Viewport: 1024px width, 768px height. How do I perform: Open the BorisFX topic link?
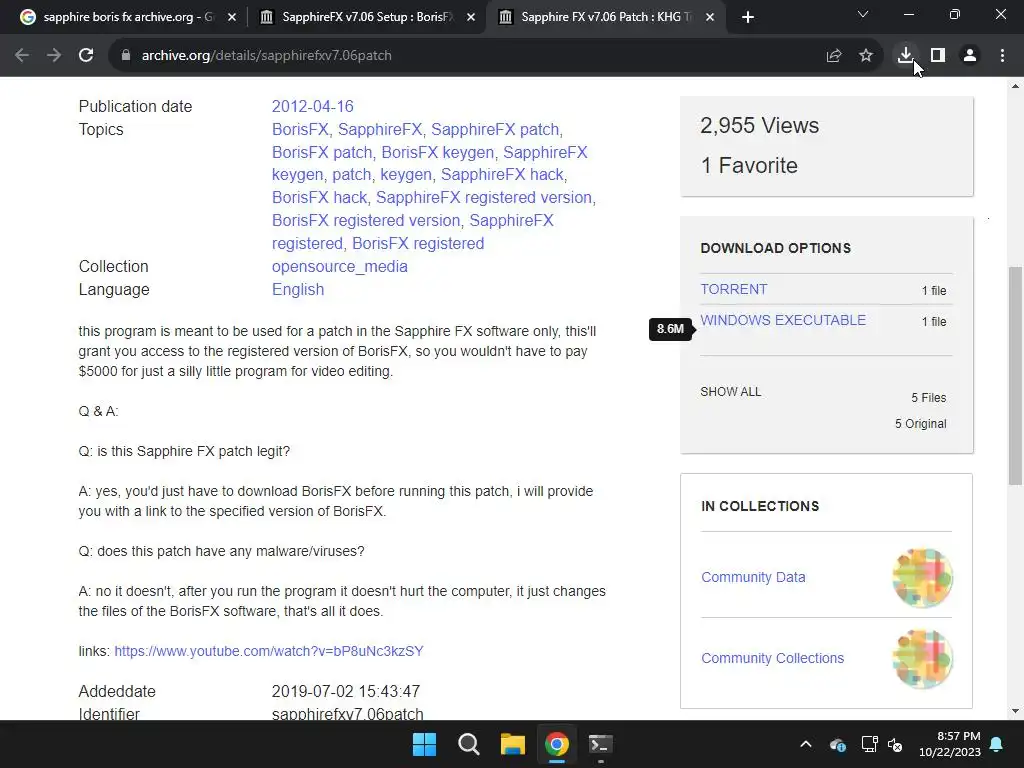tap(300, 129)
